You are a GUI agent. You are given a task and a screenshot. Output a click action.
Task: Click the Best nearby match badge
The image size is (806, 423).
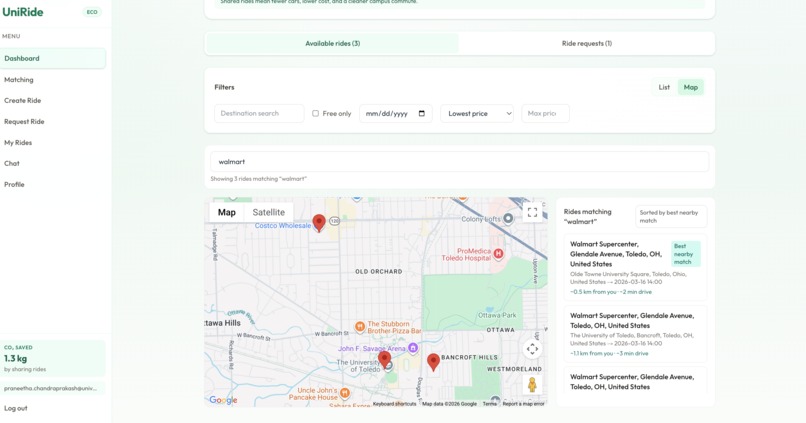pos(686,254)
